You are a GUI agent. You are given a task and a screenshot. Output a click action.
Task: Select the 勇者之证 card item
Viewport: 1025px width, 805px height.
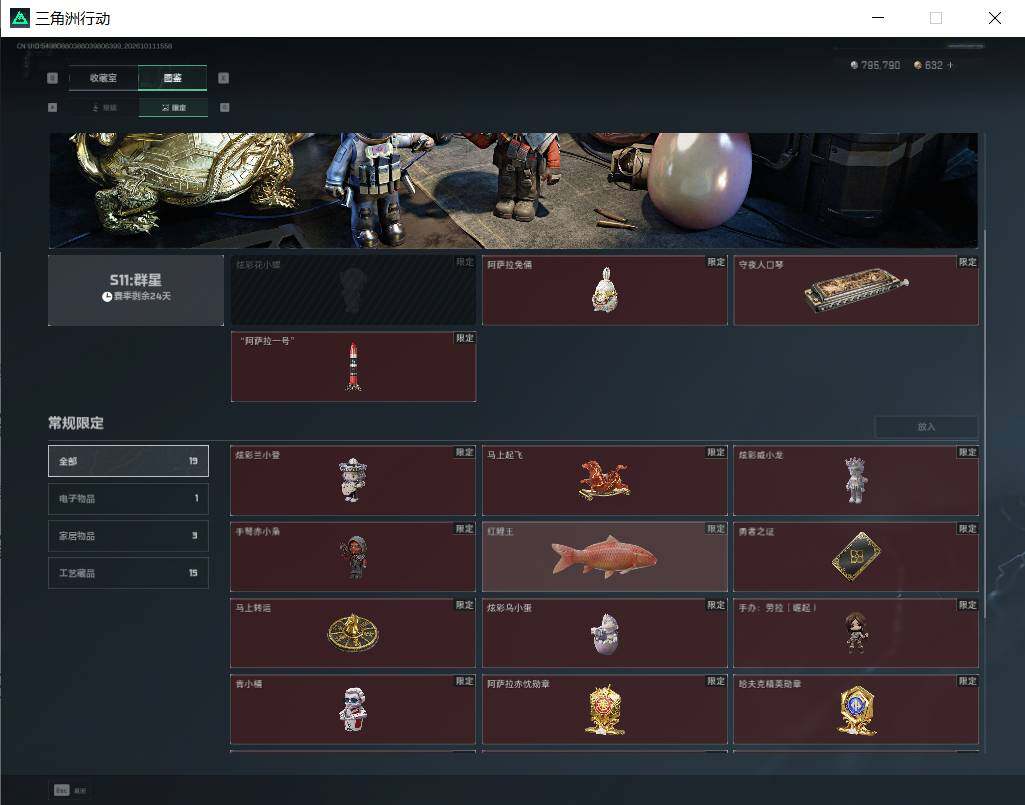pyautogui.click(x=856, y=557)
